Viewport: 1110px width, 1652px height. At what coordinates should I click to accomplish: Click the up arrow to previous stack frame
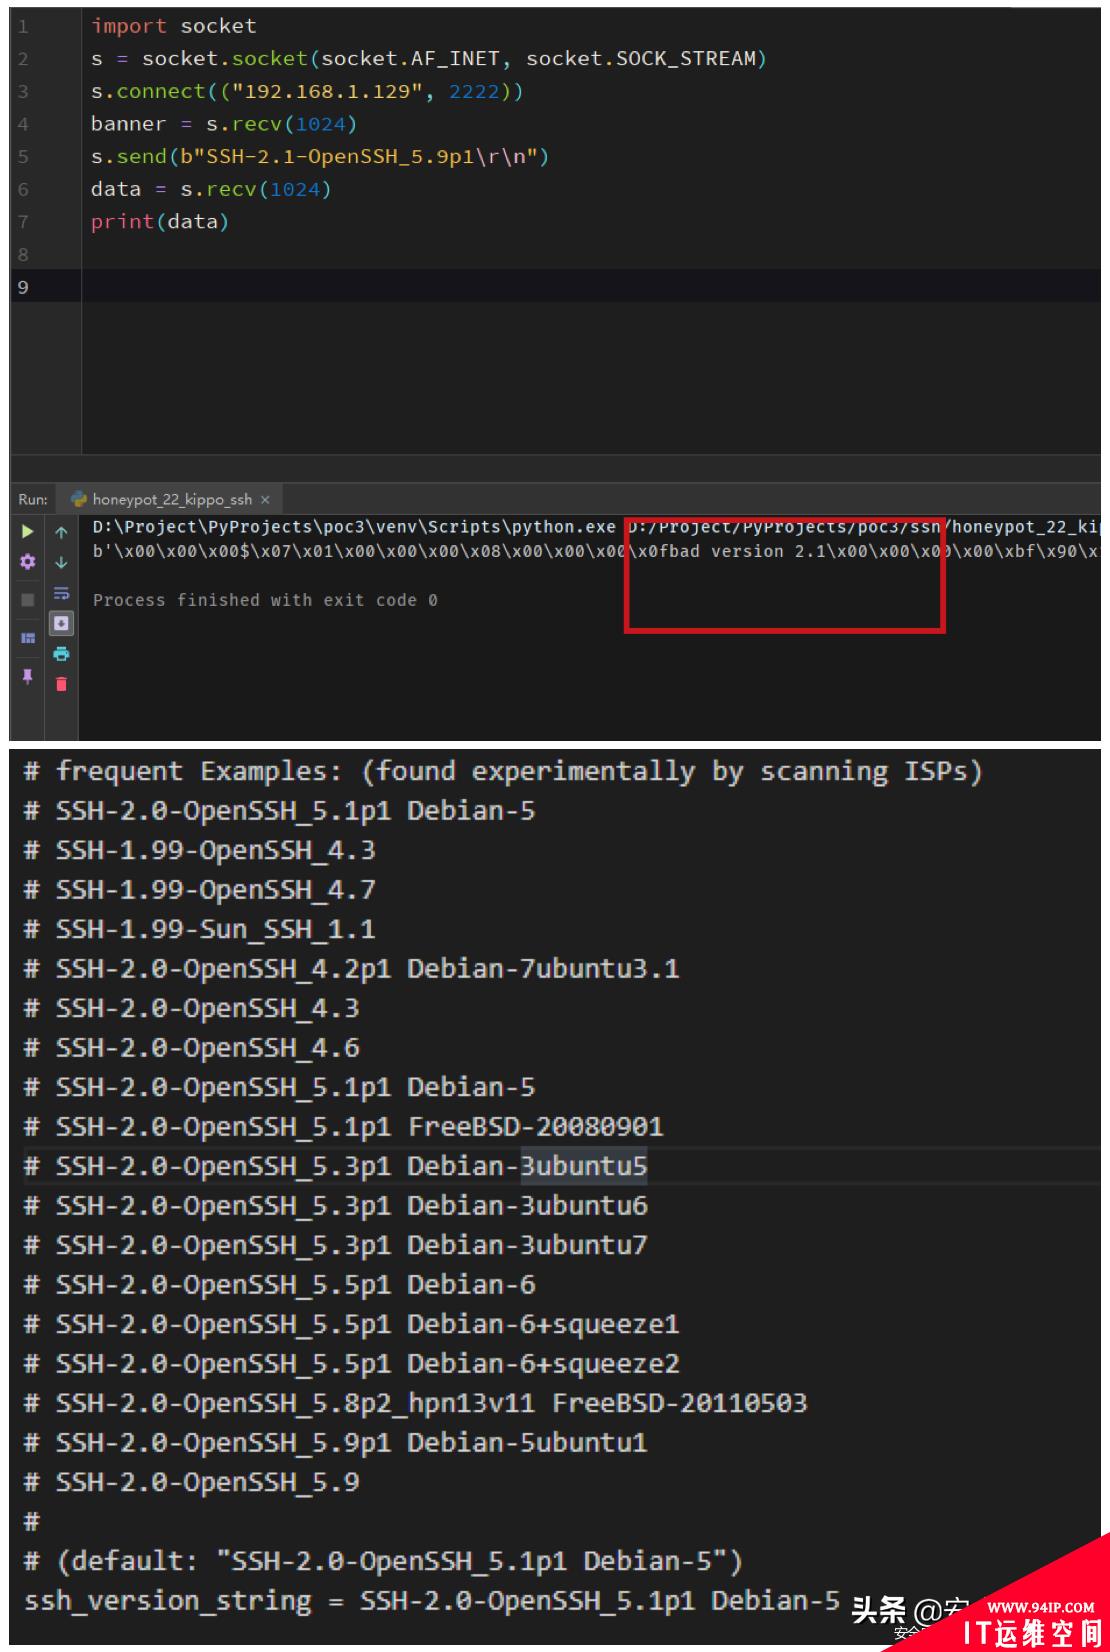point(61,532)
